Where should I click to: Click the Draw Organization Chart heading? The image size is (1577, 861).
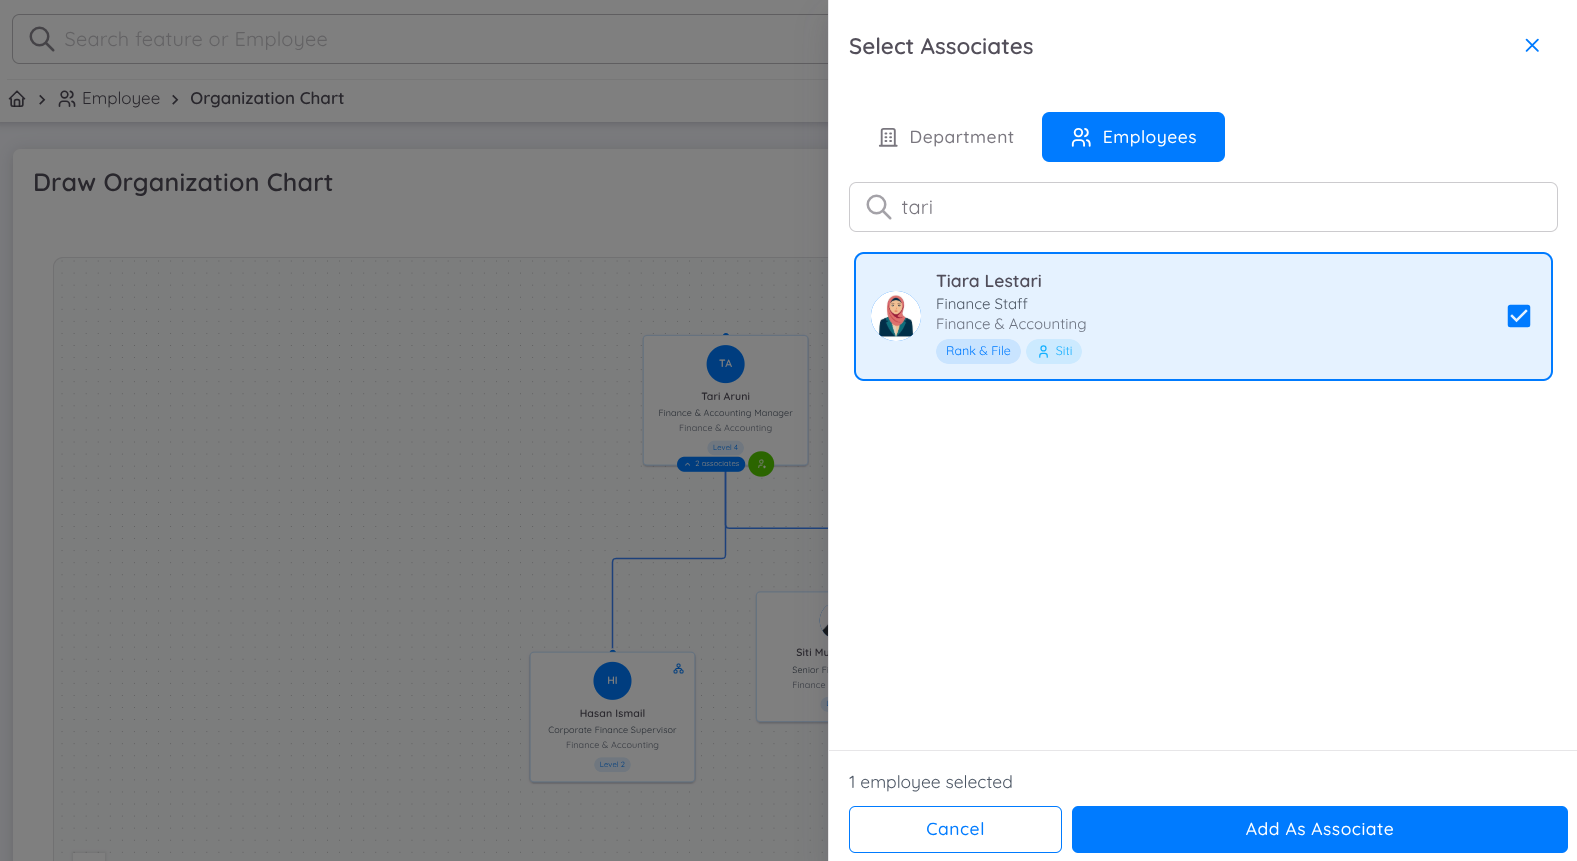[x=183, y=183]
